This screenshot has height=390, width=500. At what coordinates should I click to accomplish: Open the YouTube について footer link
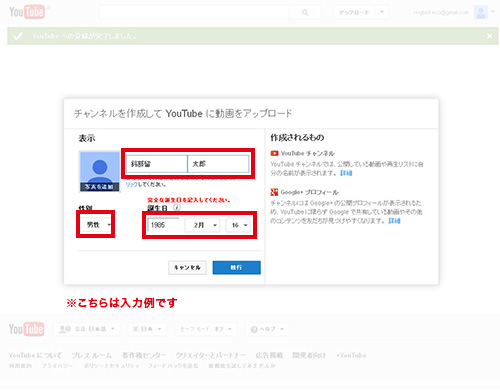click(35, 355)
